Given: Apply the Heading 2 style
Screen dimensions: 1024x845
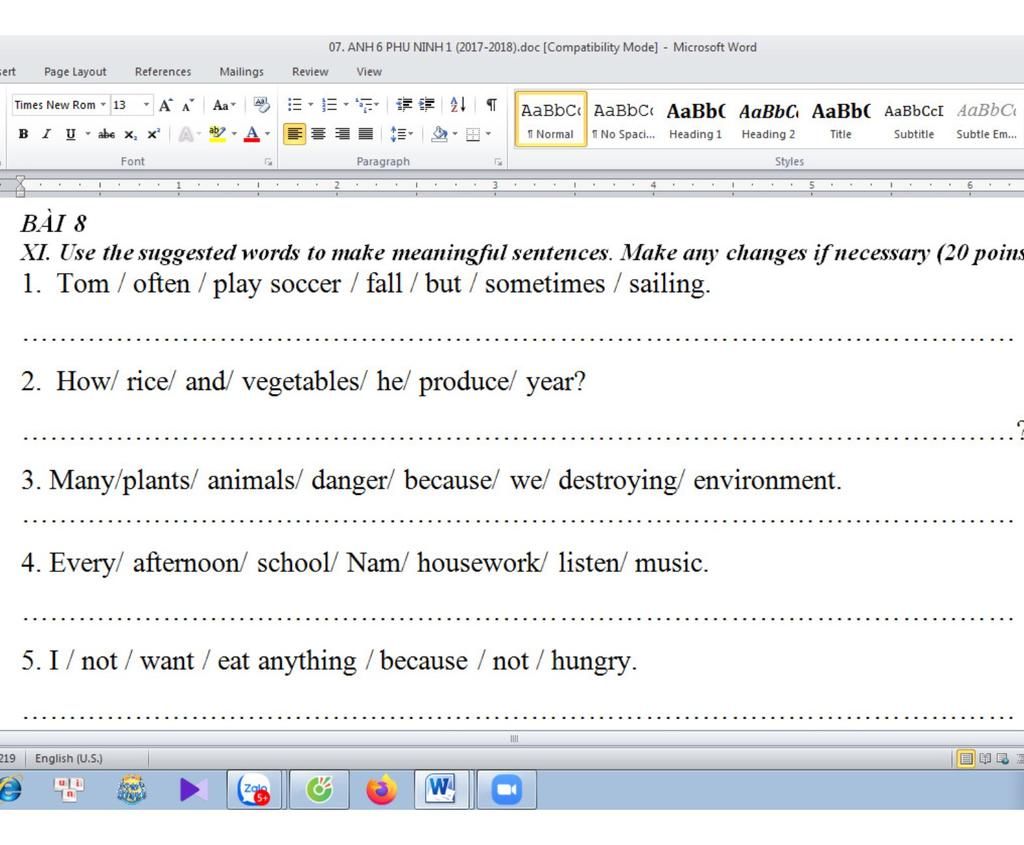Looking at the screenshot, I should (768, 119).
